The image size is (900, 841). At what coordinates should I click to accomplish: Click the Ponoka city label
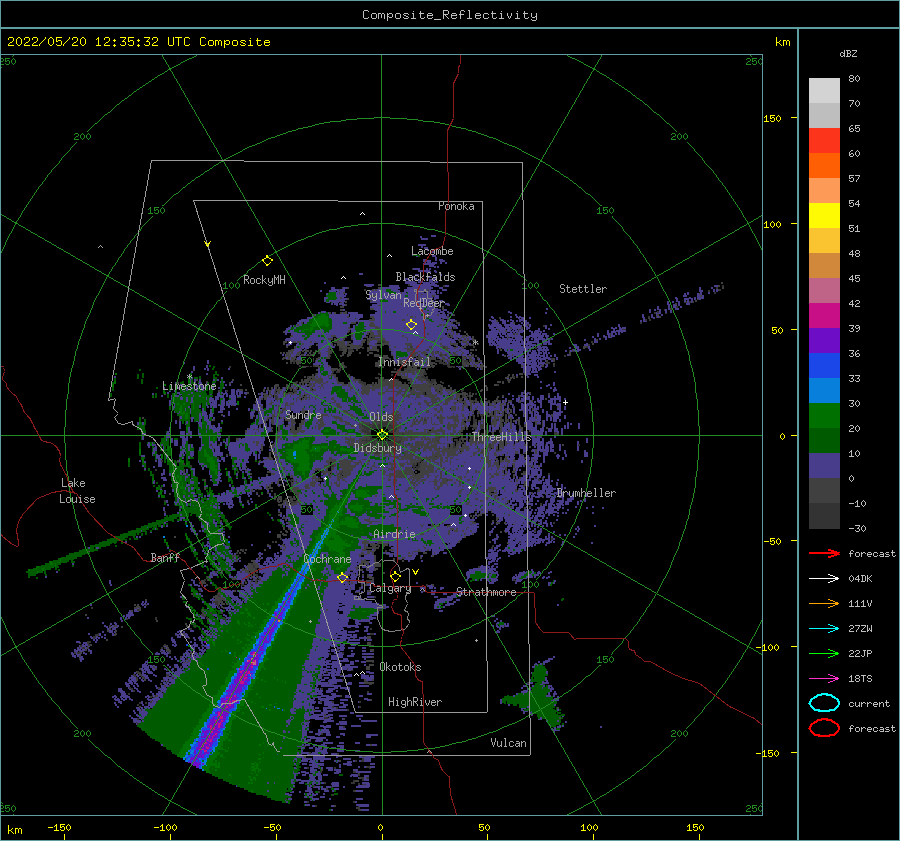pyautogui.click(x=456, y=206)
